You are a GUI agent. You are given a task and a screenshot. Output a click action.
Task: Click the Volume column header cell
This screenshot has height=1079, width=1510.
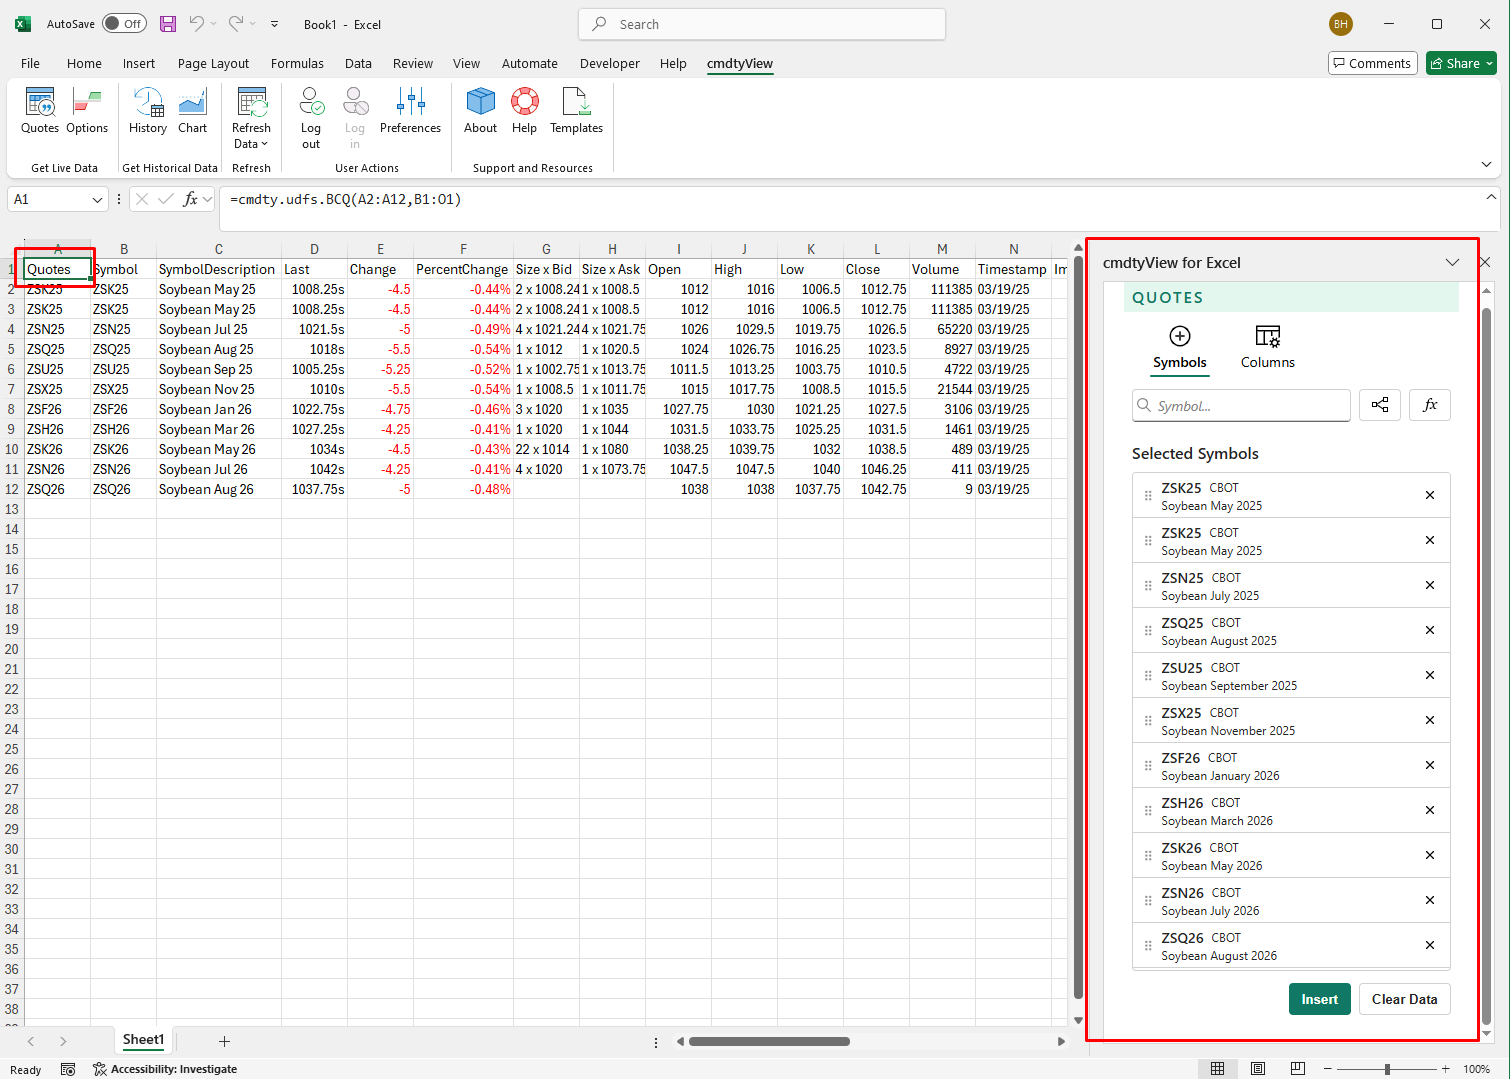tap(942, 269)
